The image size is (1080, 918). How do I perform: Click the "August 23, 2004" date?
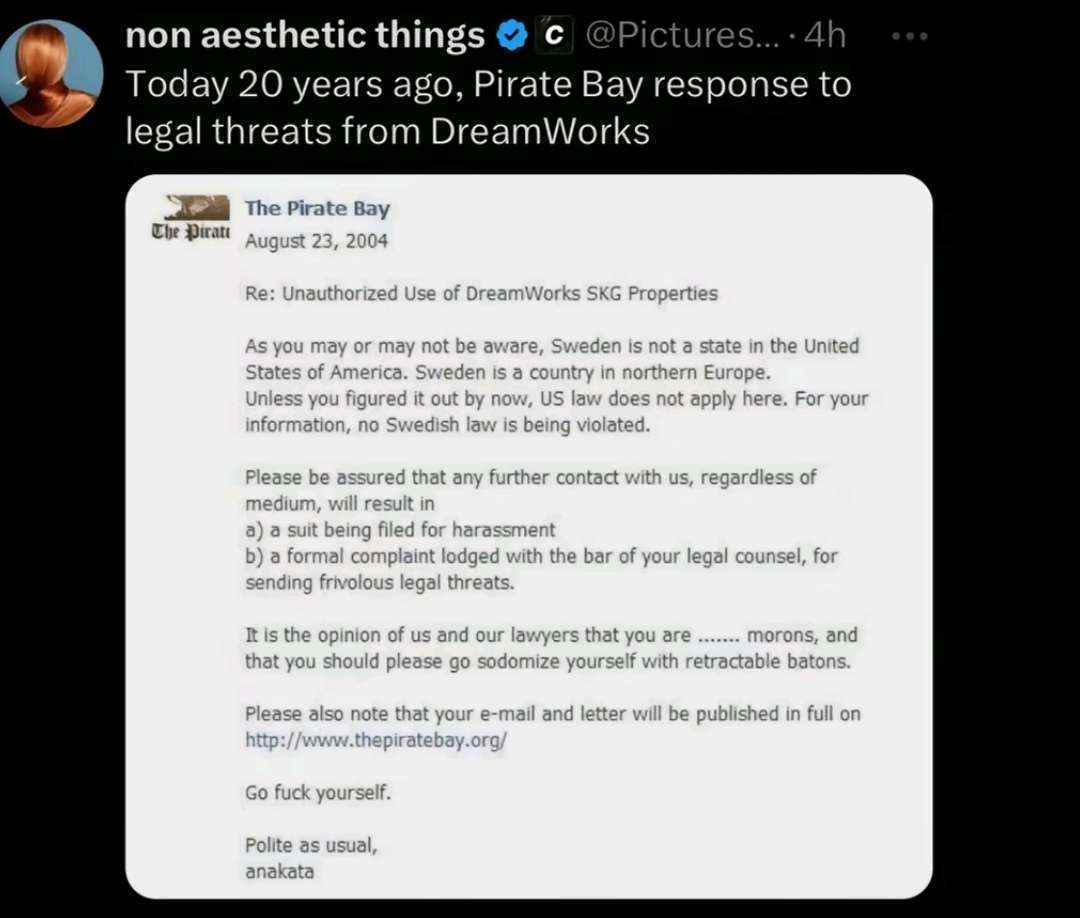pos(316,241)
